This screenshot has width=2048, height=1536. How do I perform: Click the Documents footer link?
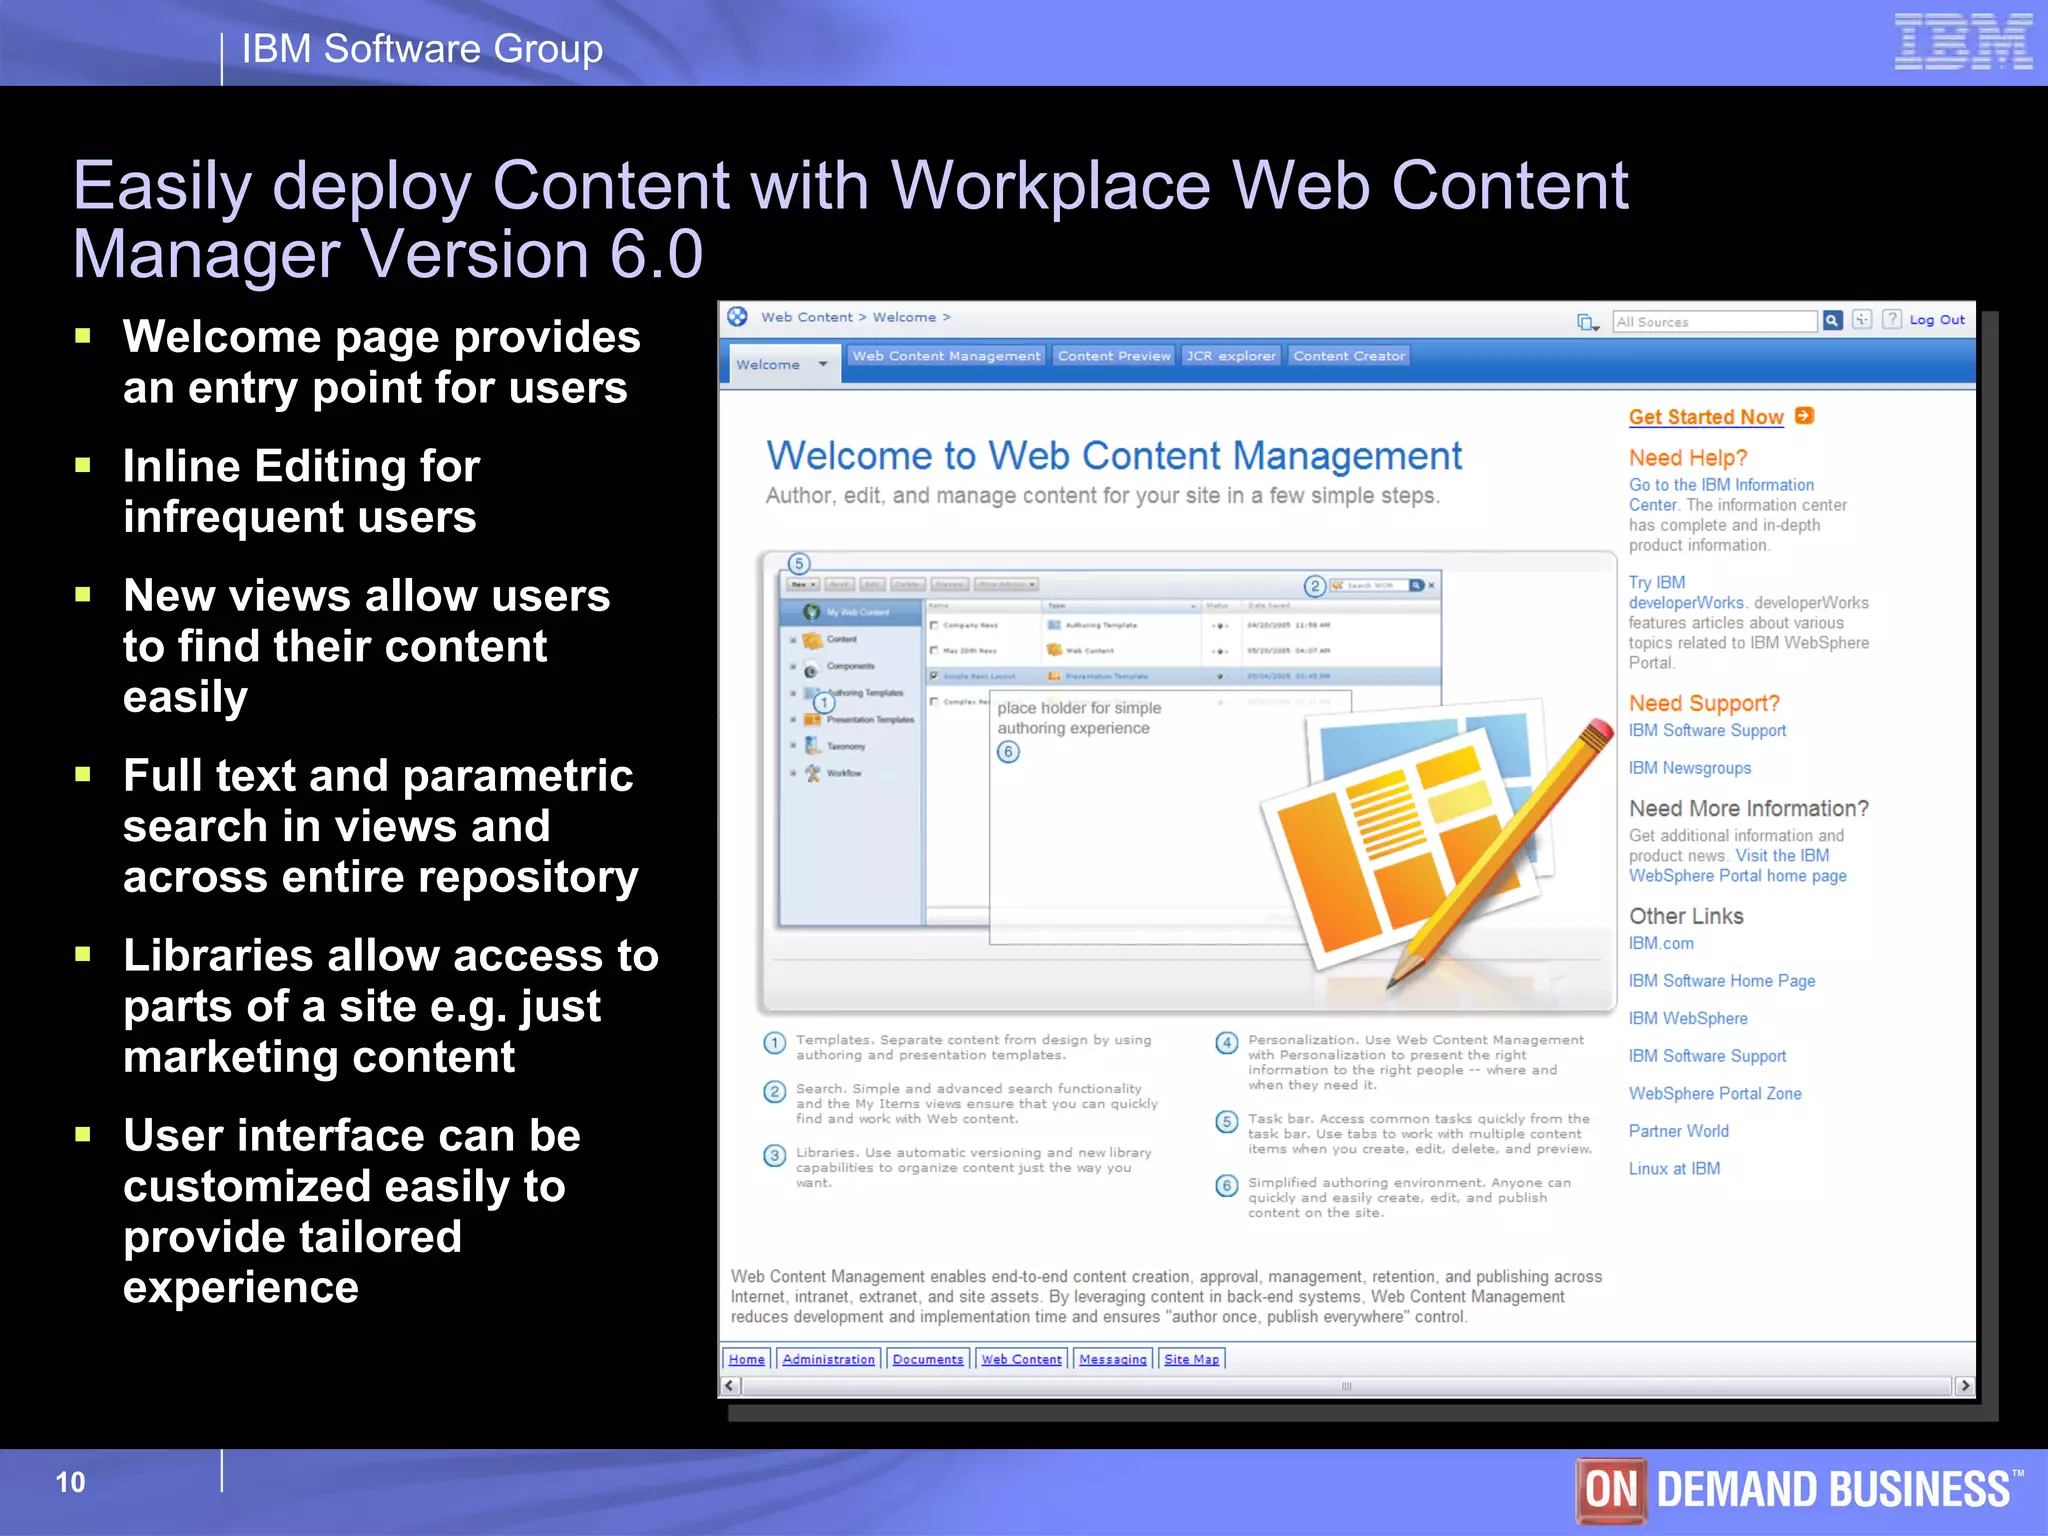[x=928, y=1359]
